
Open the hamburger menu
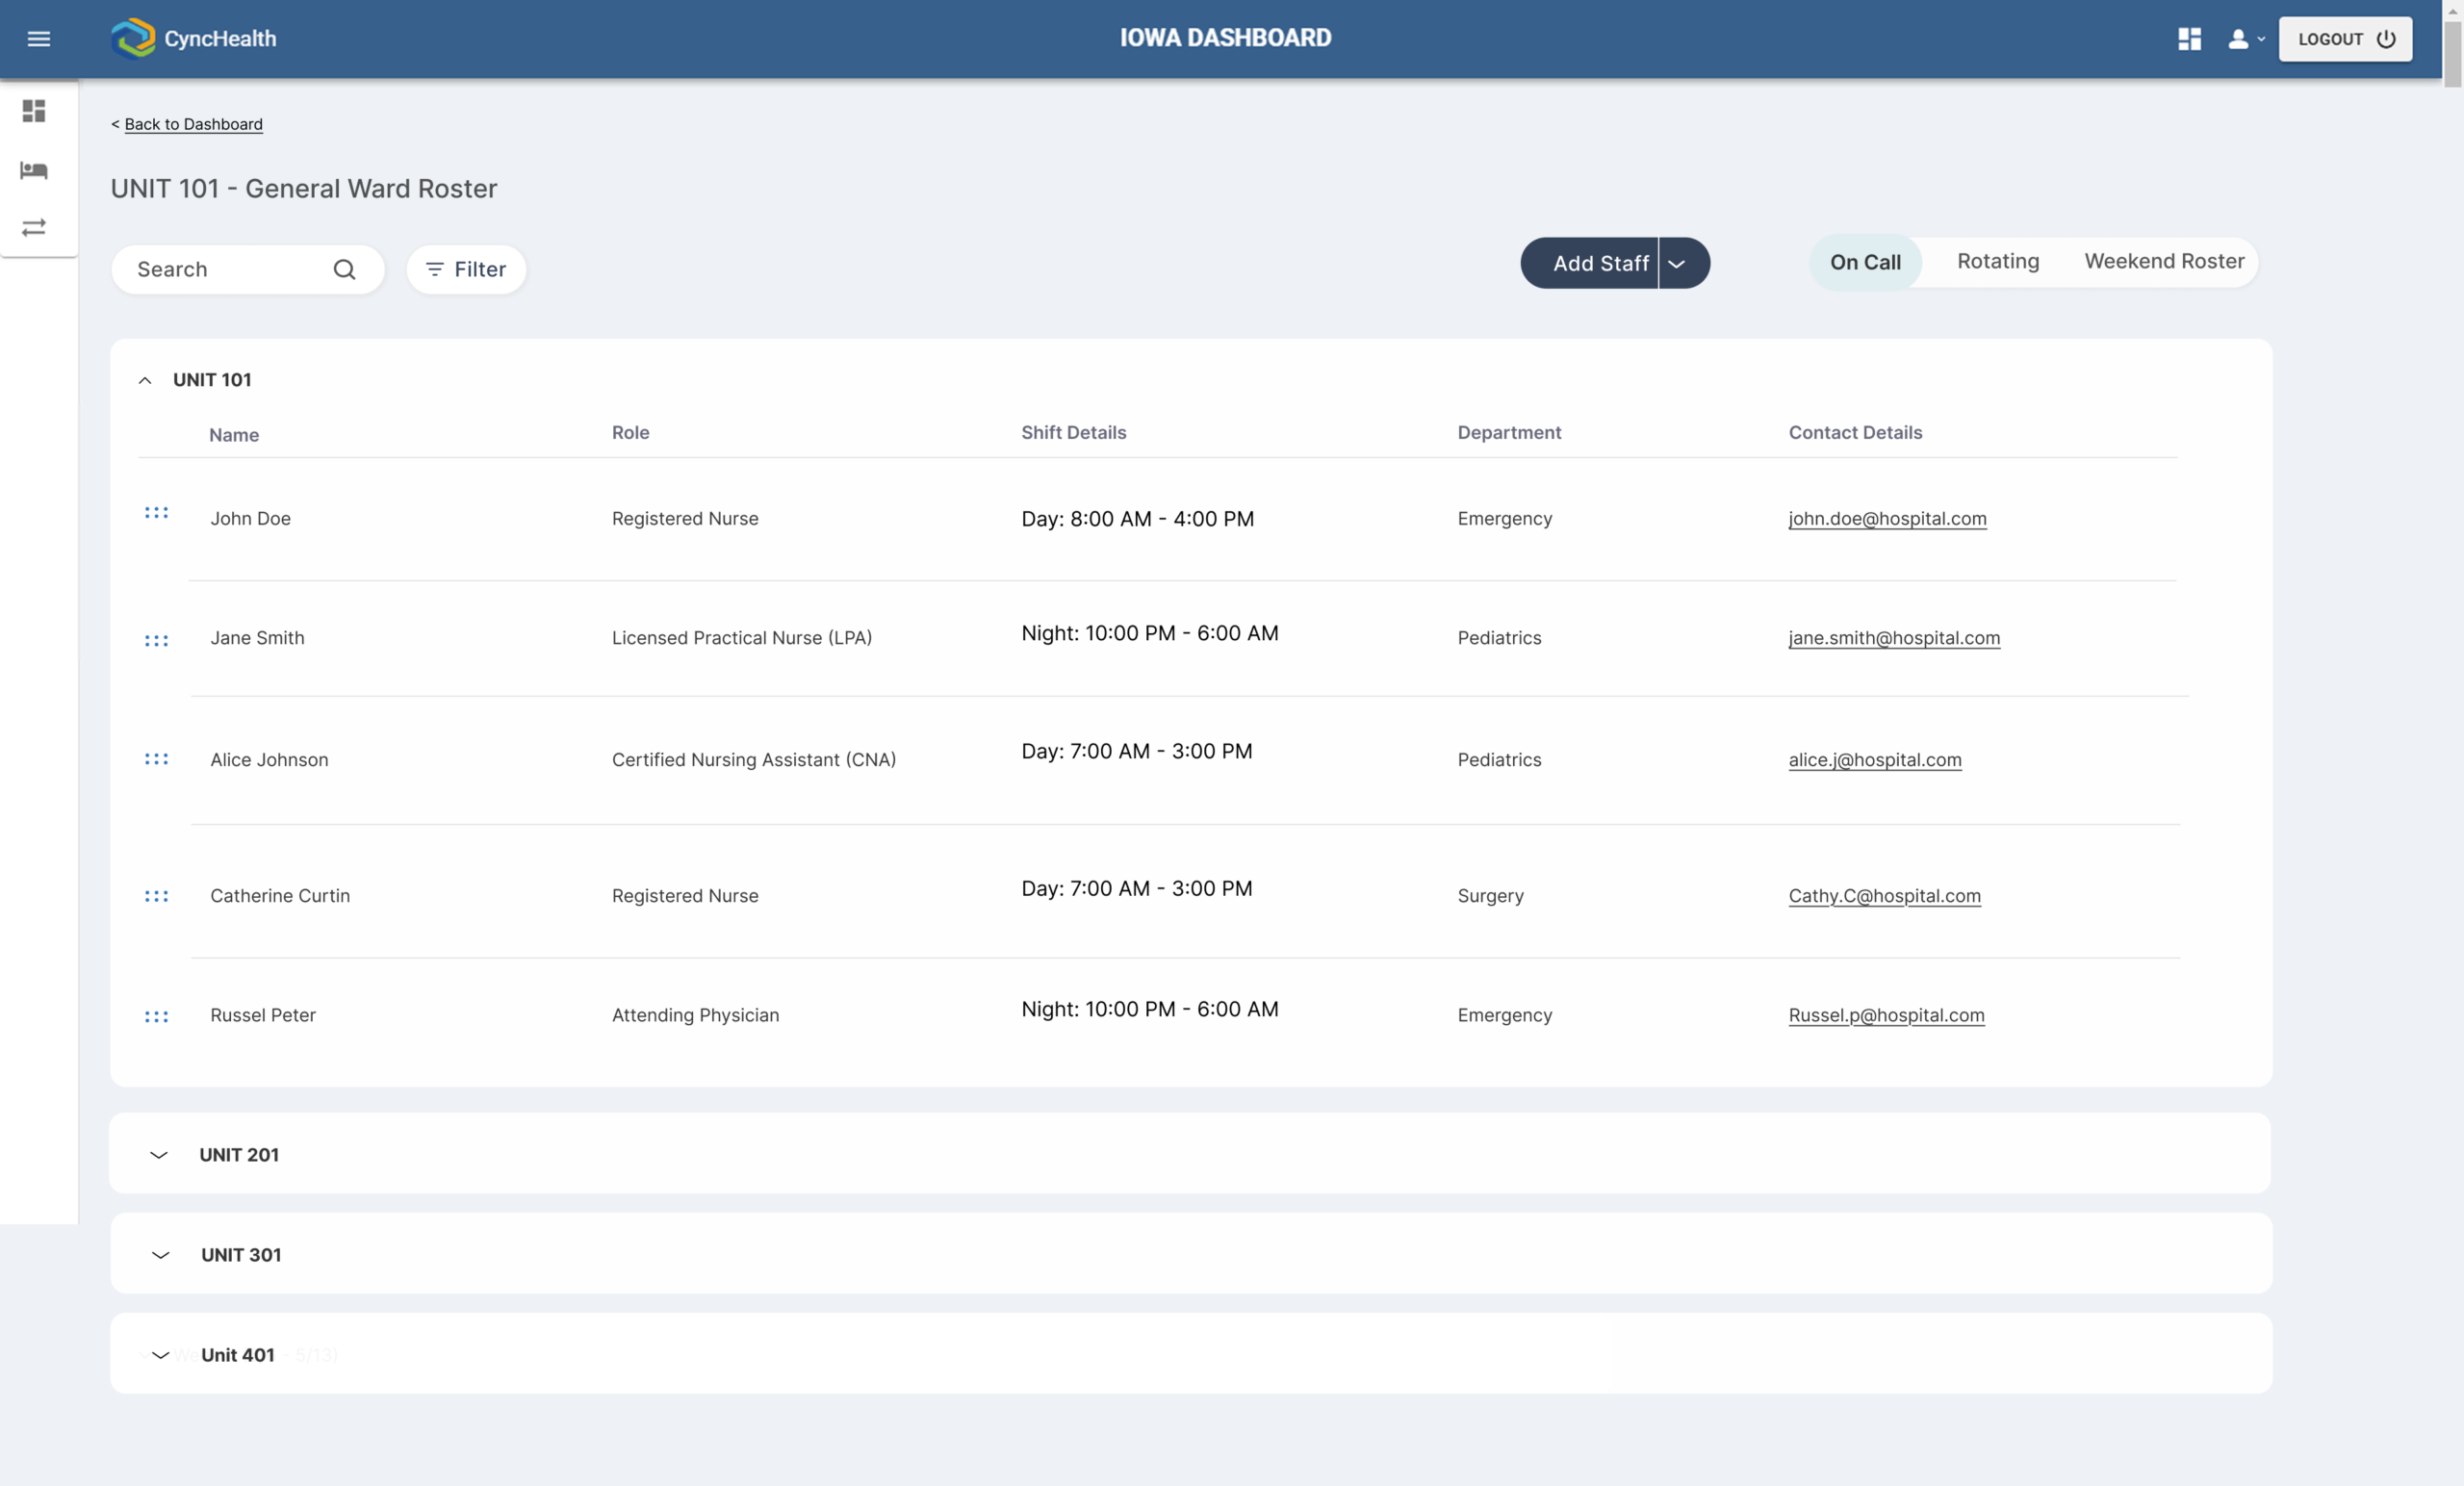click(38, 39)
